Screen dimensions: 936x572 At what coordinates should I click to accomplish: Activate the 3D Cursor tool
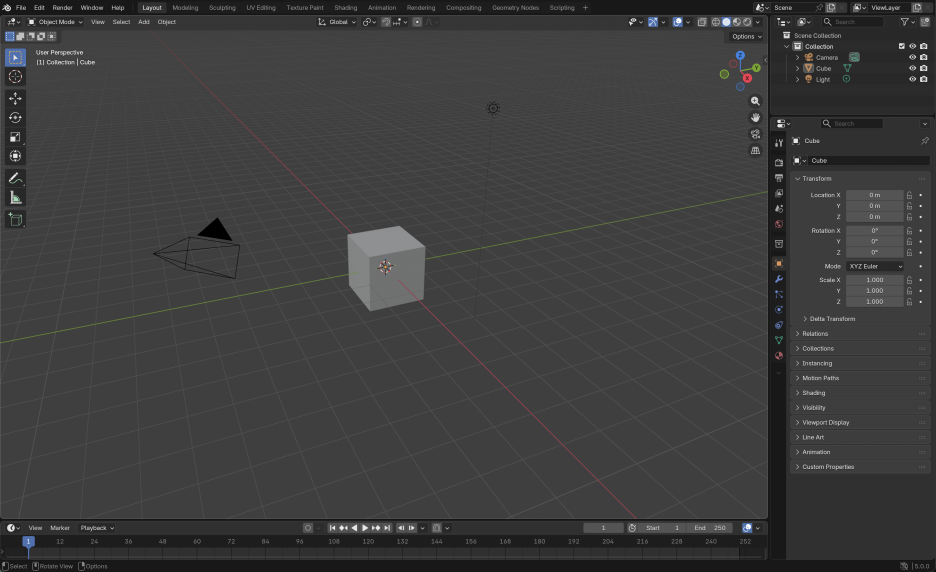coord(16,76)
